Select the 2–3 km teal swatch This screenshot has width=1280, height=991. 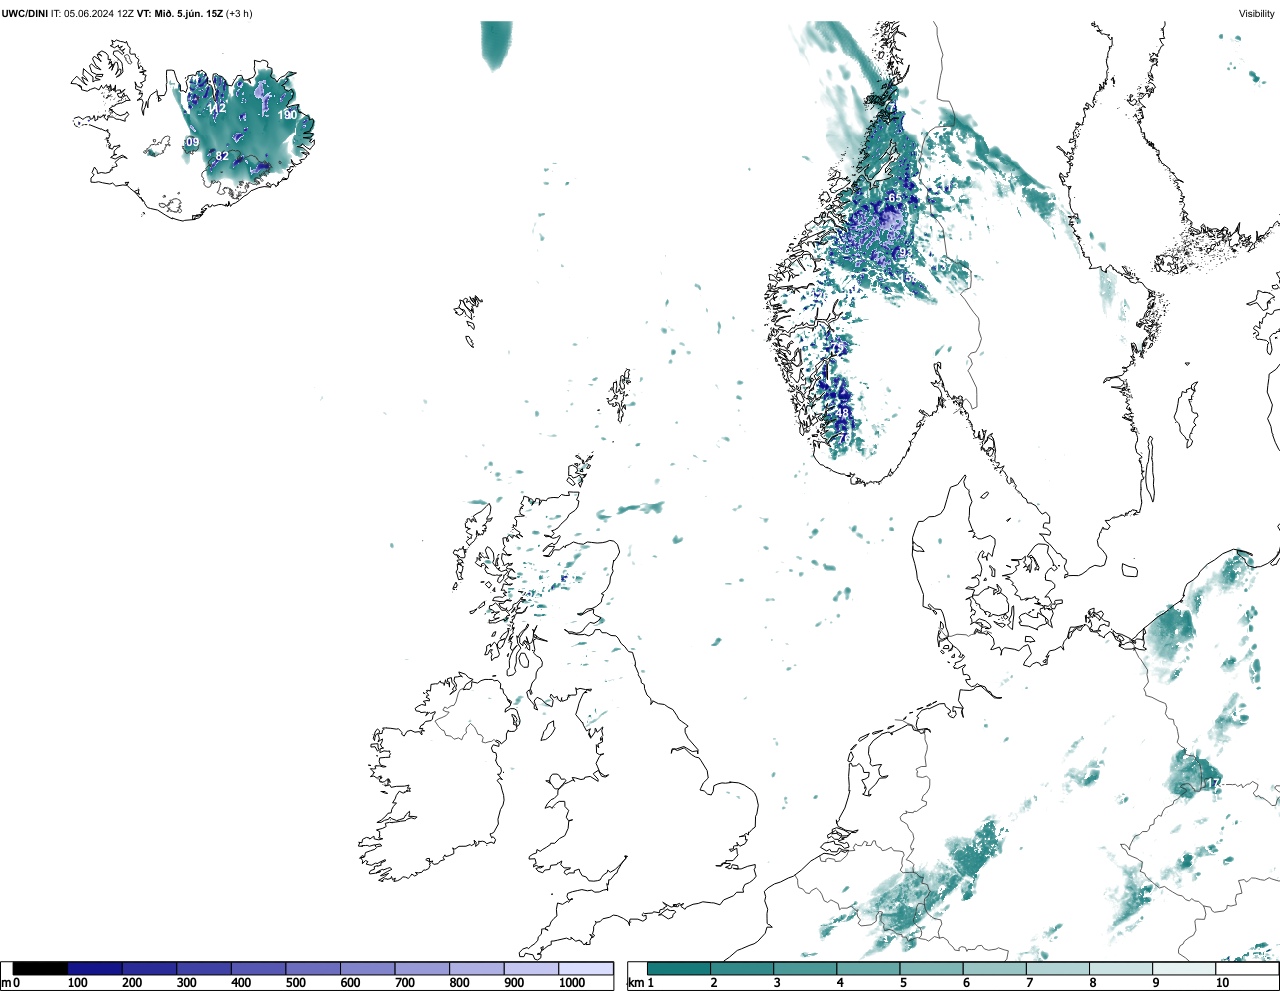pos(742,969)
